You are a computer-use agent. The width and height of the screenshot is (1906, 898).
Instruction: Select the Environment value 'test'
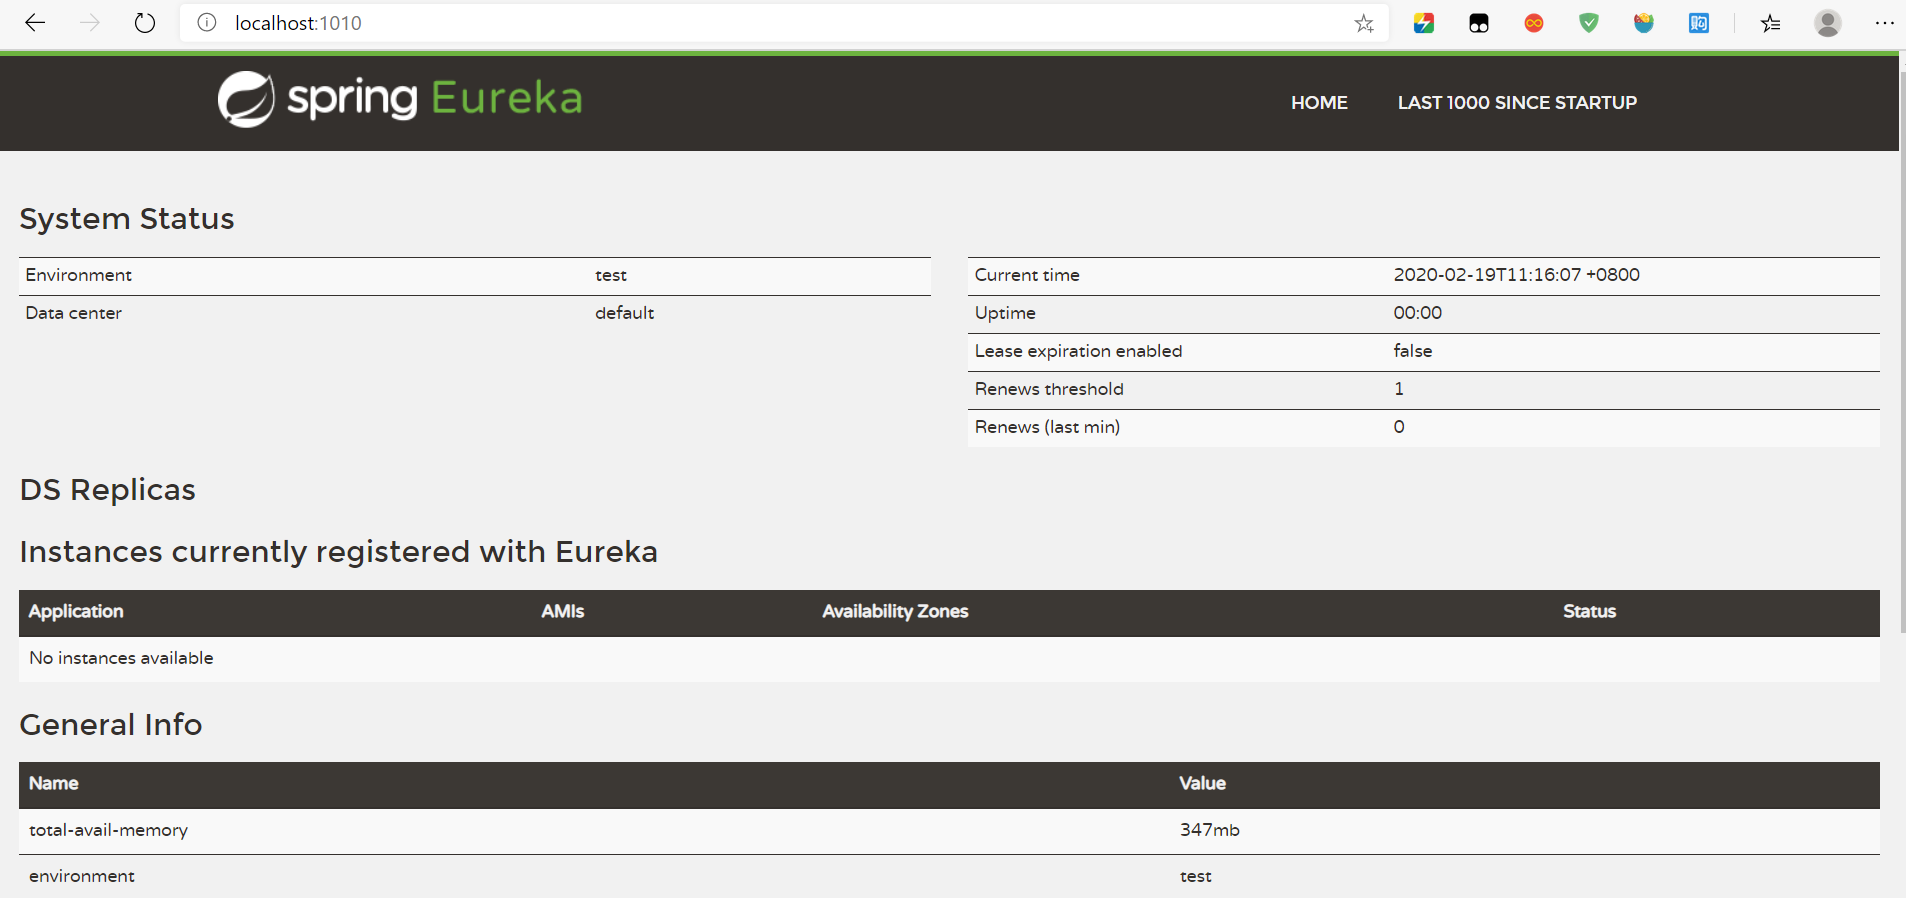point(611,275)
